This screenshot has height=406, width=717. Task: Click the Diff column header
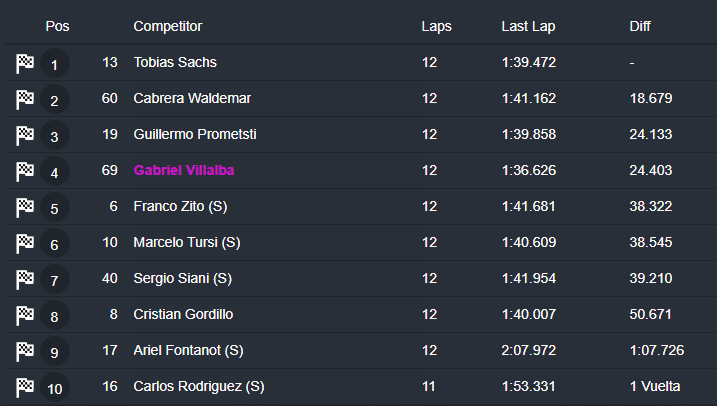(640, 26)
